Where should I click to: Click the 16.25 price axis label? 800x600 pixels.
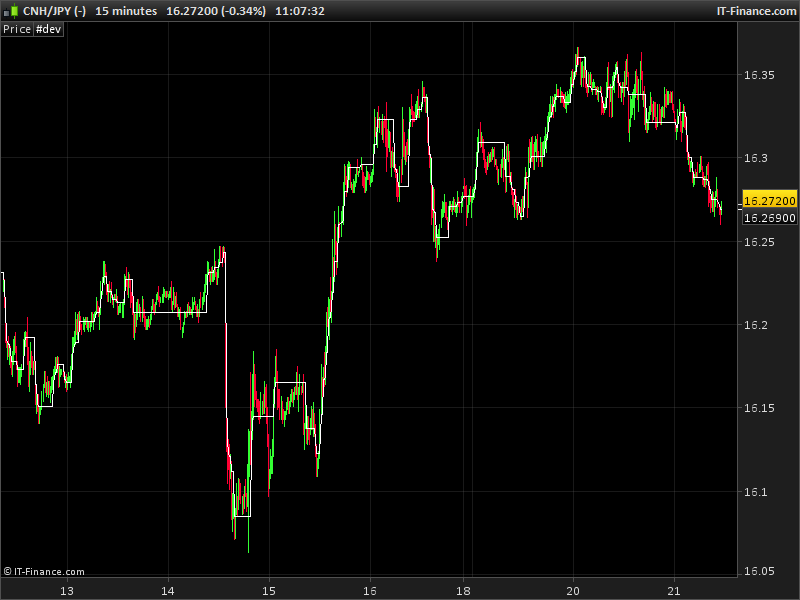[x=759, y=242]
